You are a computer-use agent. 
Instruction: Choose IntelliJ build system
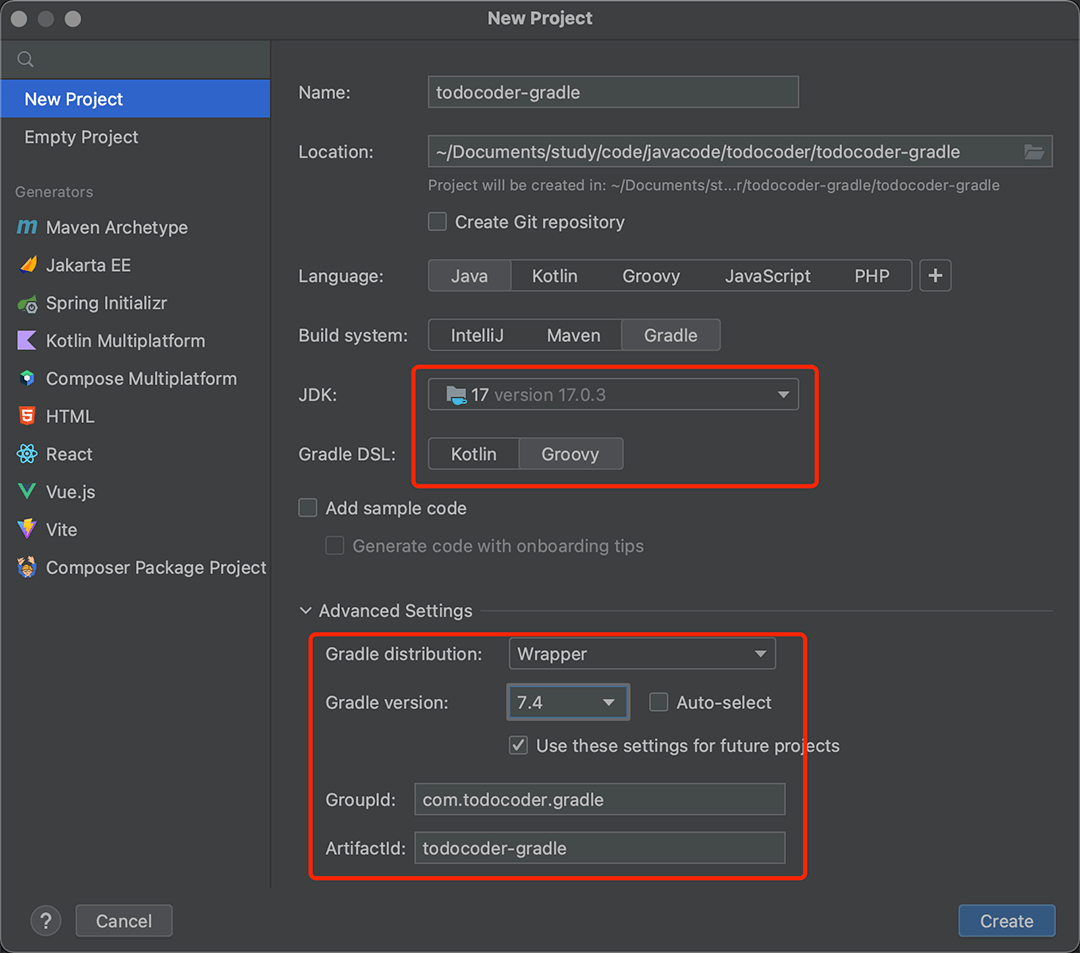pyautogui.click(x=477, y=335)
